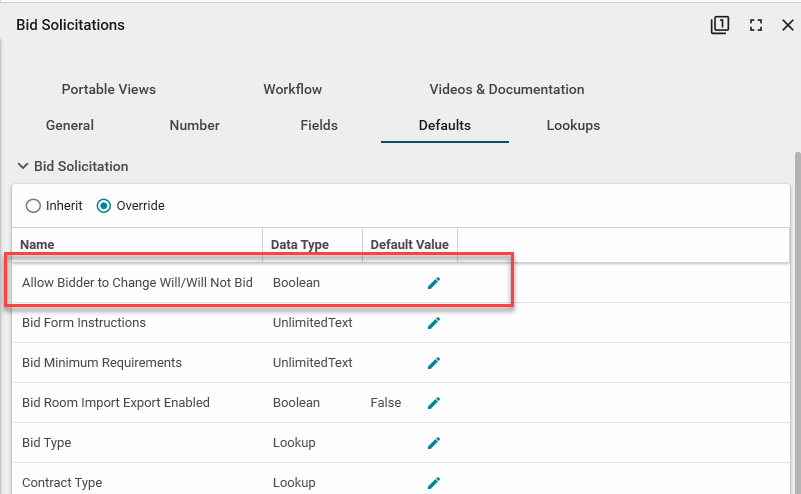Open the Number tab
801x494 pixels.
[x=194, y=125]
